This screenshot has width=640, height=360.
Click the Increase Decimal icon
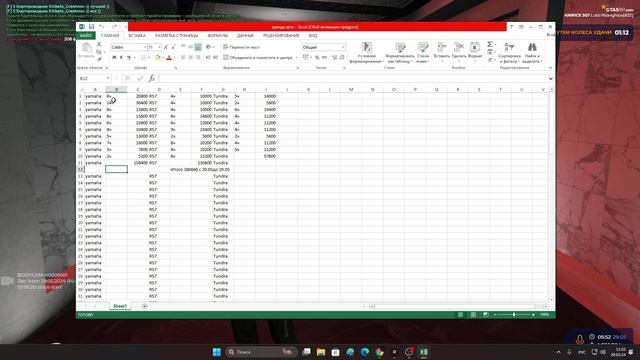tap(334, 58)
